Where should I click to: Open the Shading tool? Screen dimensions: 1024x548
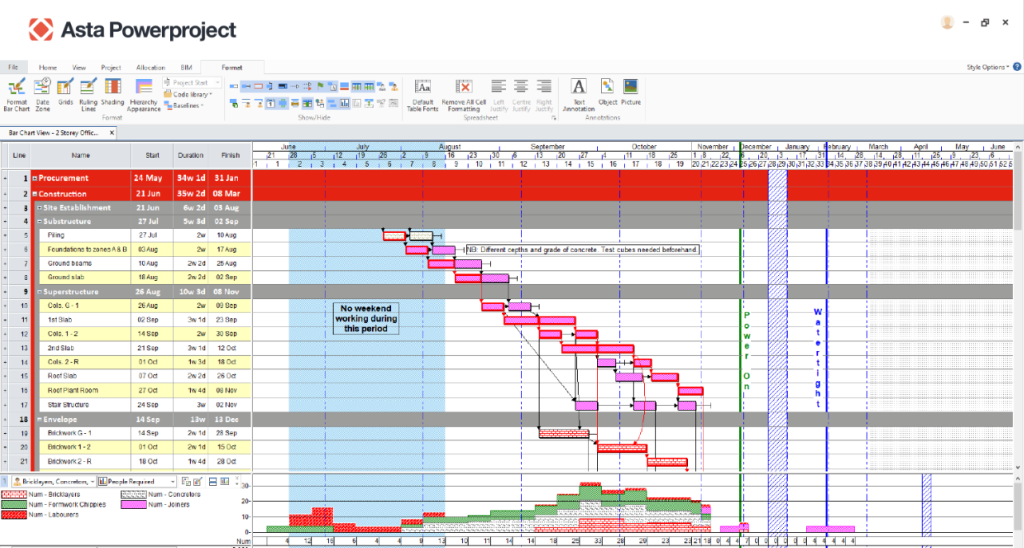pos(112,91)
